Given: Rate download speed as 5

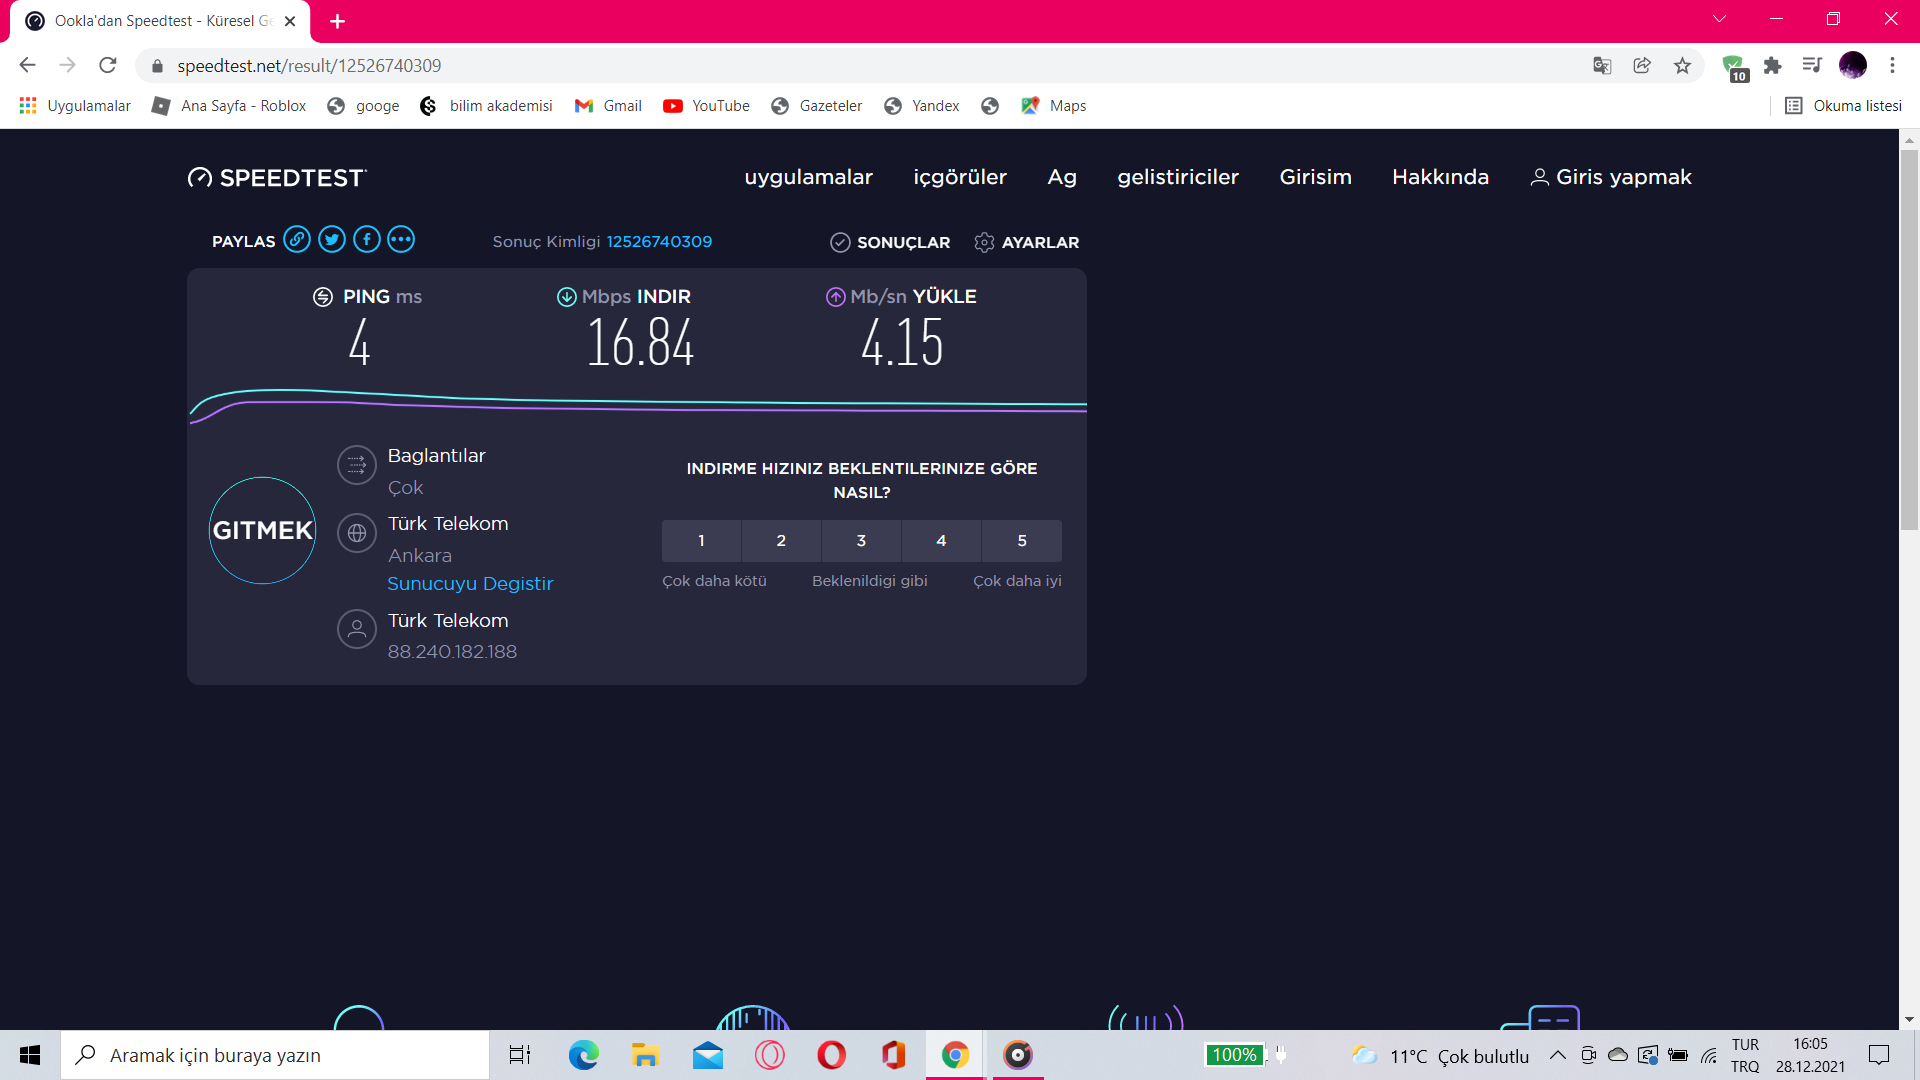Looking at the screenshot, I should coord(1022,541).
